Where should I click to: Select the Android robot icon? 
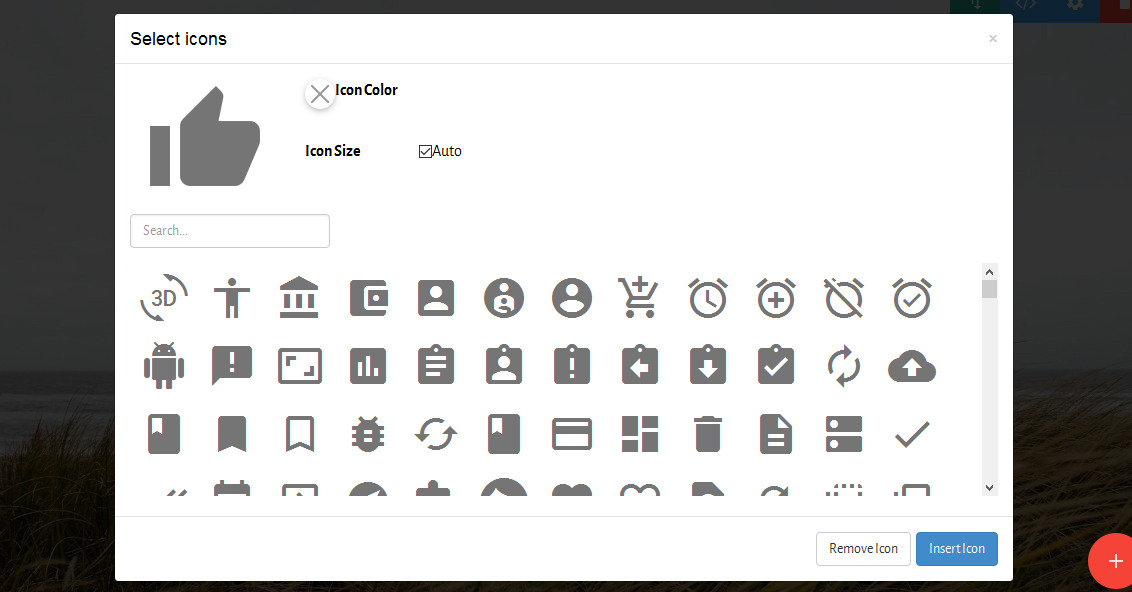(164, 366)
